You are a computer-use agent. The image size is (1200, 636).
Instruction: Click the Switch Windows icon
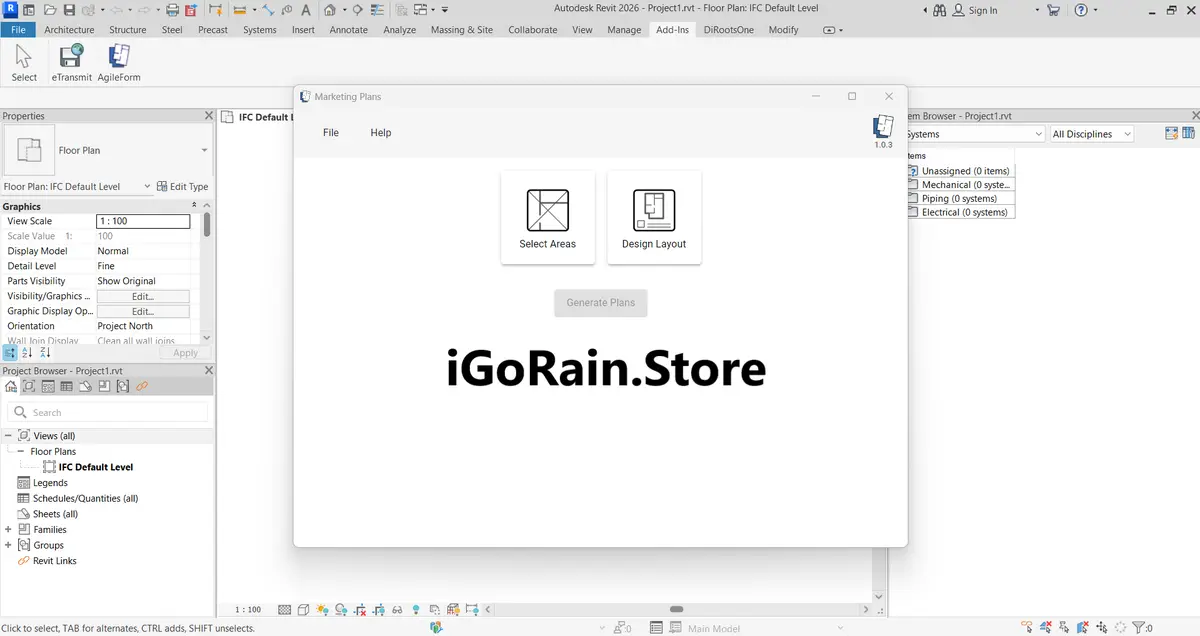(x=421, y=10)
